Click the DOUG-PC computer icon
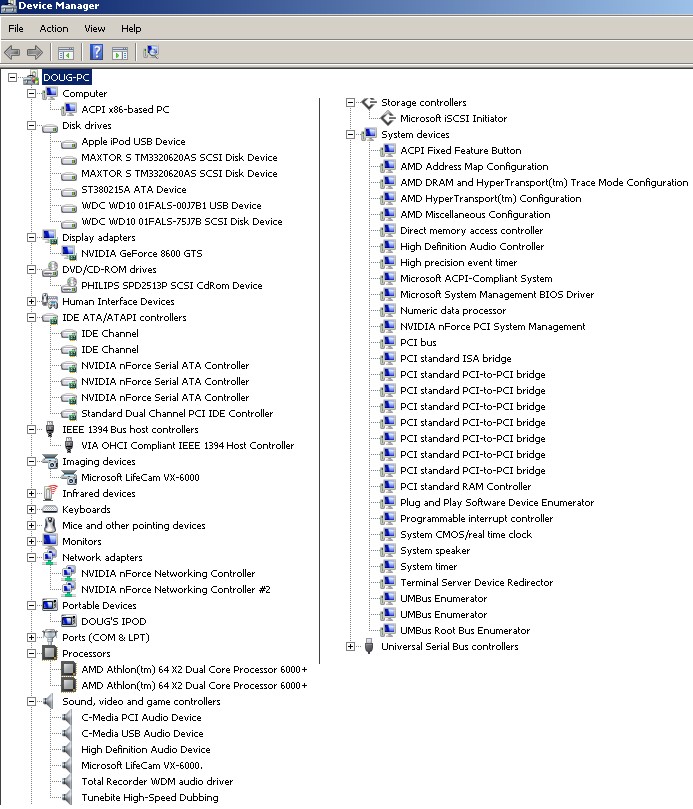This screenshot has width=693, height=809. click(31, 78)
